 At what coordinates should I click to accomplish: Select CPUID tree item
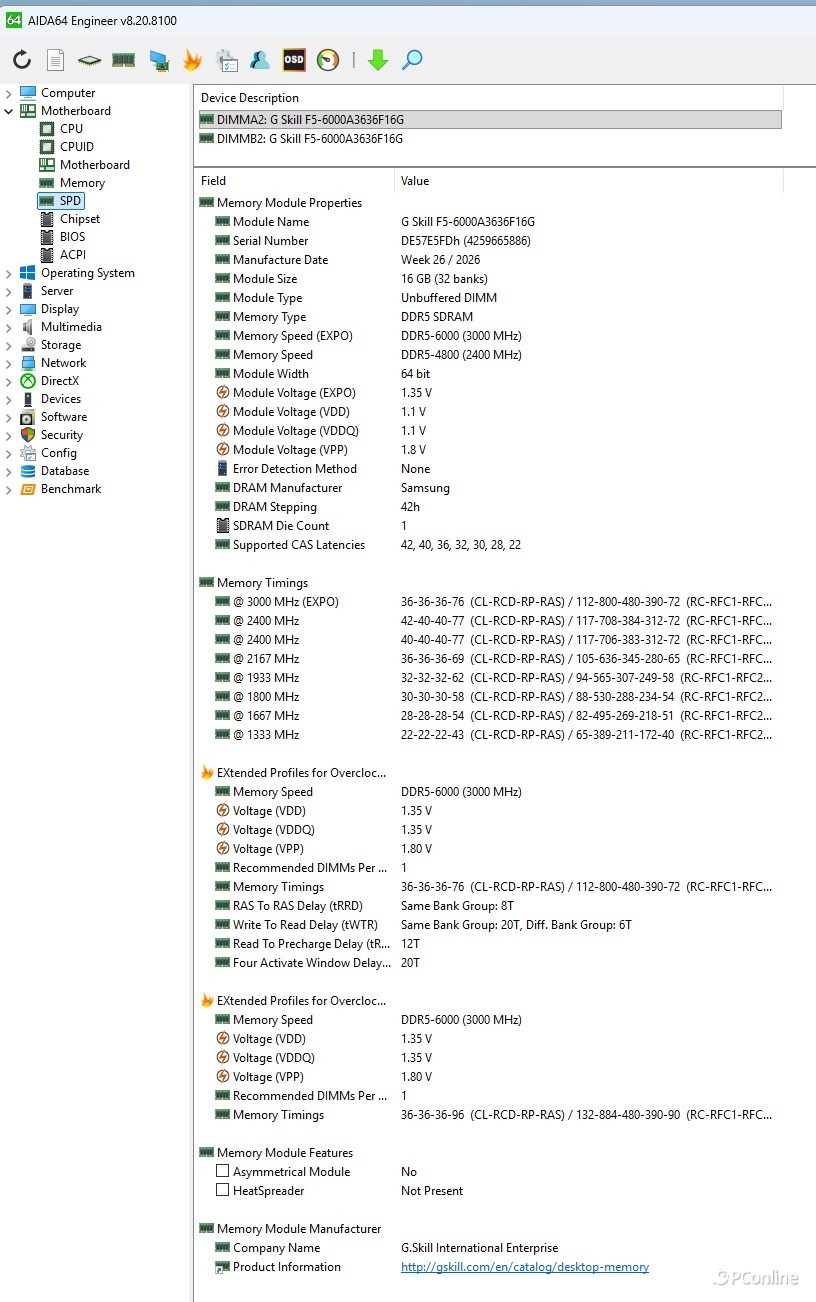click(x=77, y=146)
